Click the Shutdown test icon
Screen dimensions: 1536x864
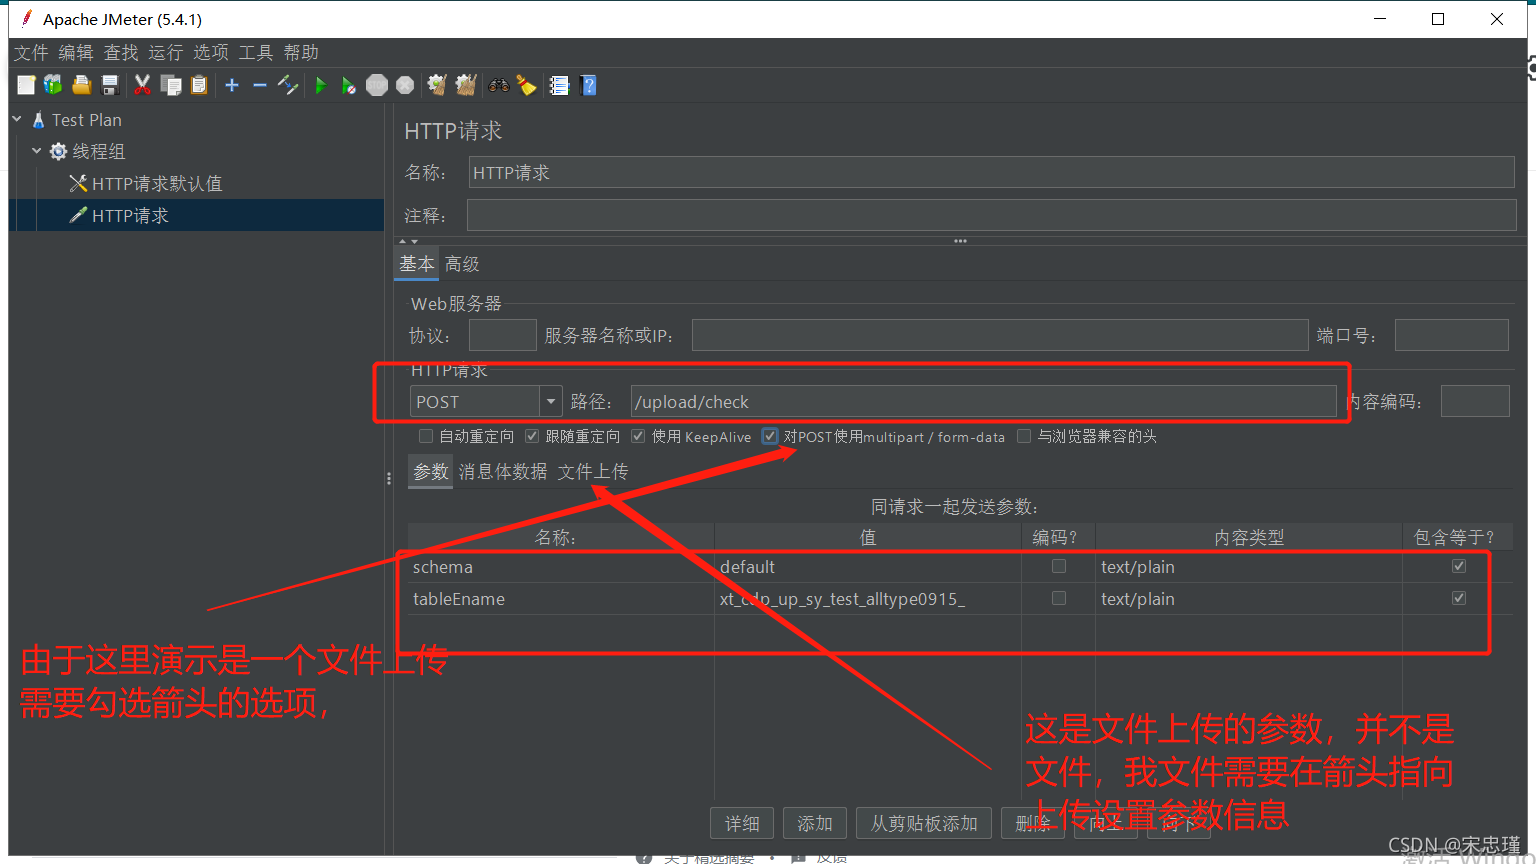click(405, 85)
